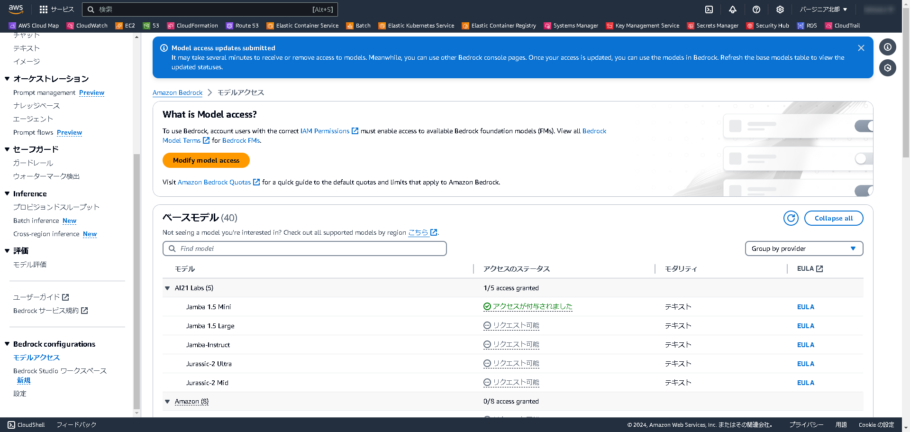Focus the Find model search field
The image size is (910, 432).
coord(305,249)
